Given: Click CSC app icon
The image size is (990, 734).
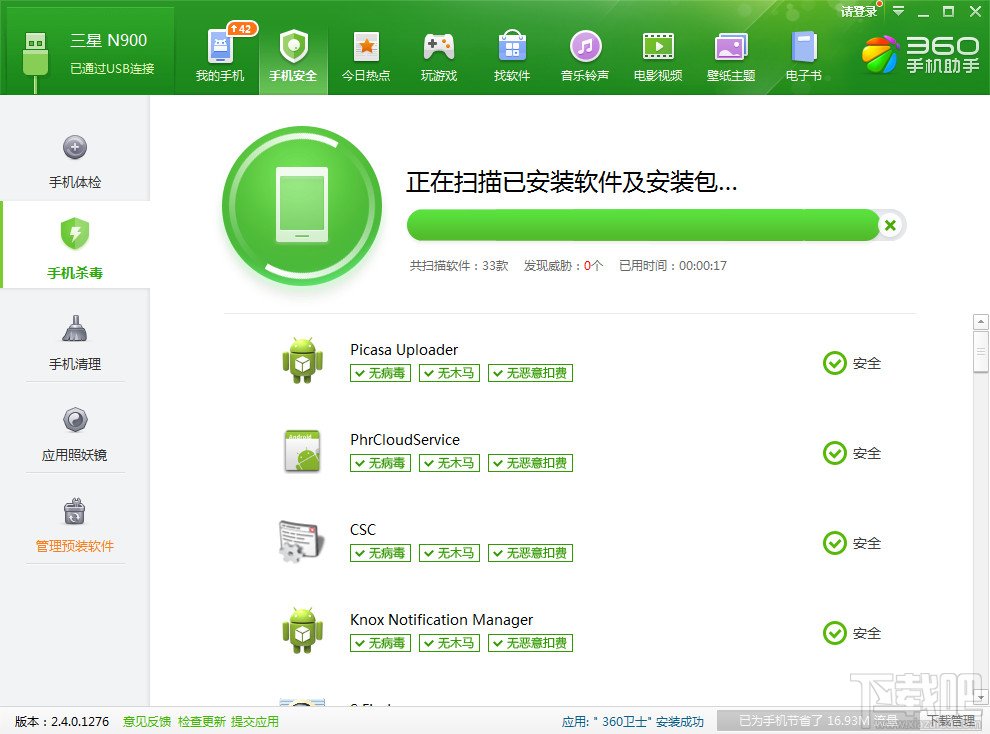Looking at the screenshot, I should [x=302, y=542].
